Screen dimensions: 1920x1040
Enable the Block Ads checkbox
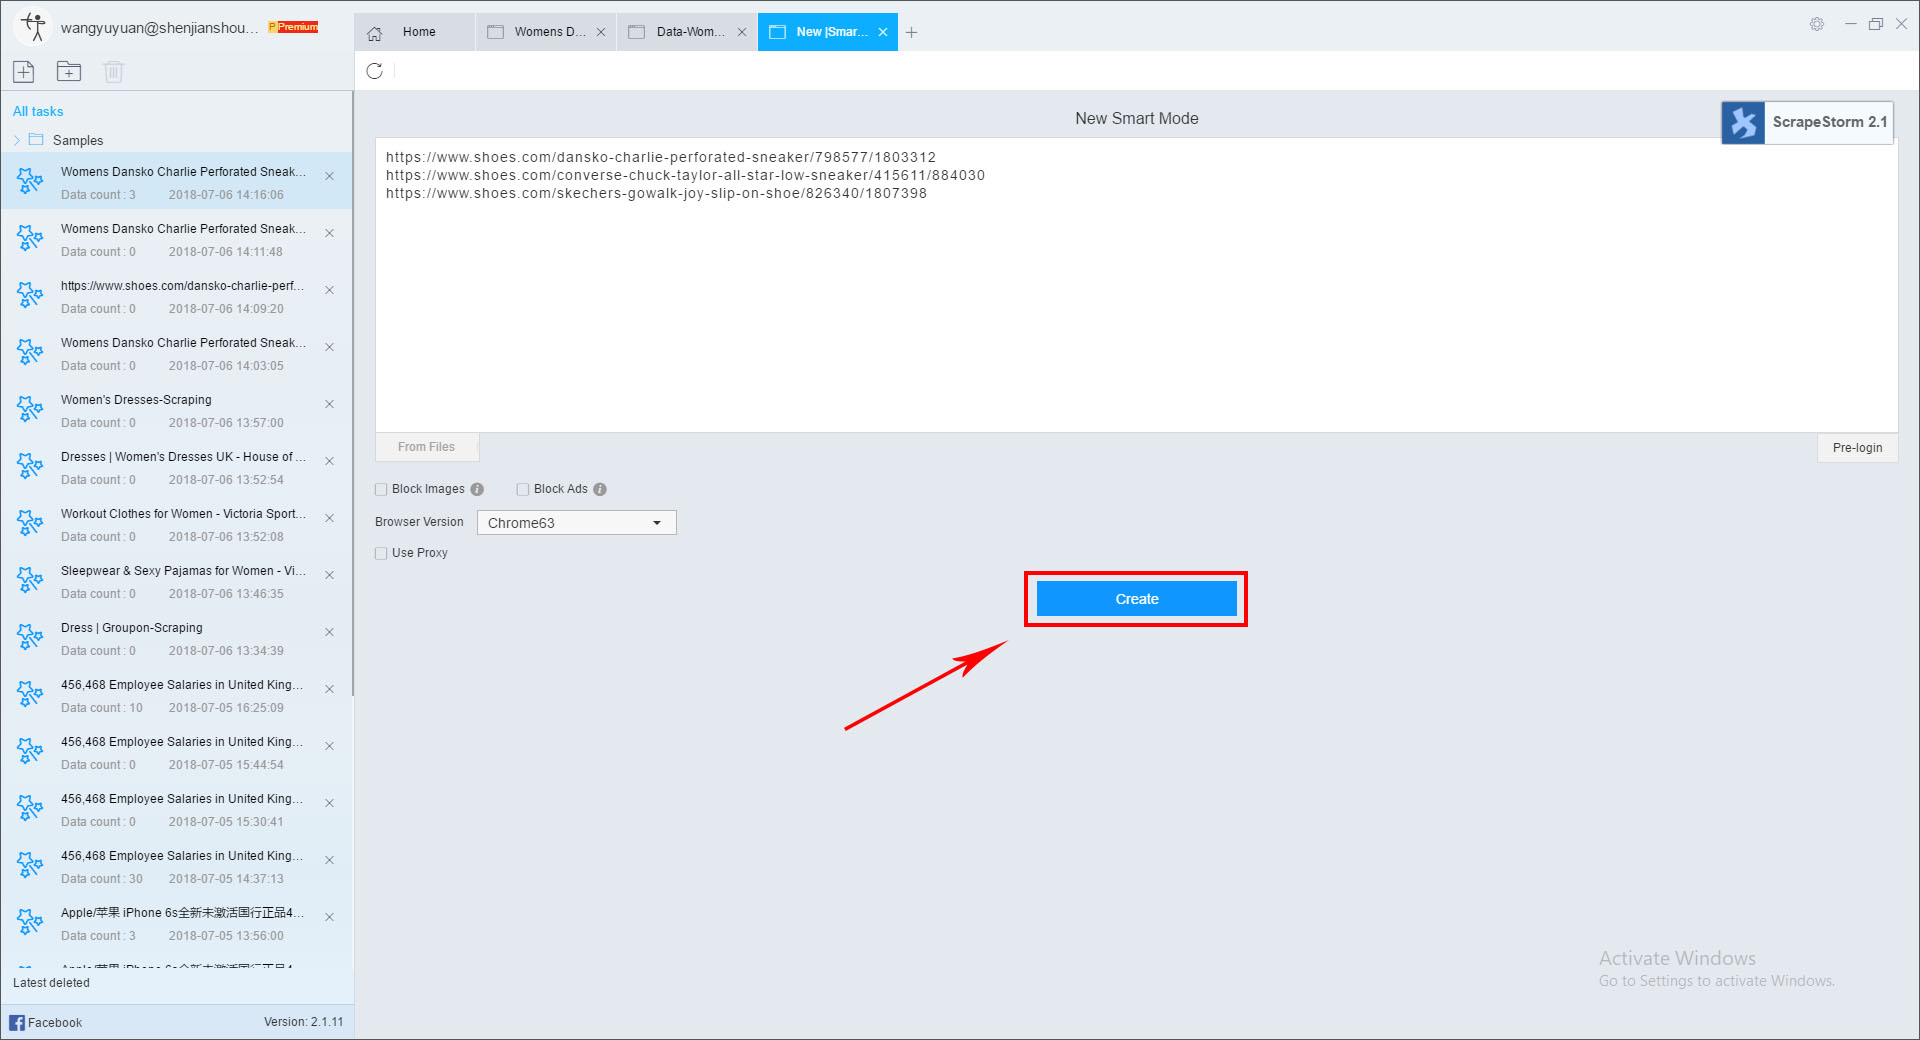pyautogui.click(x=523, y=490)
